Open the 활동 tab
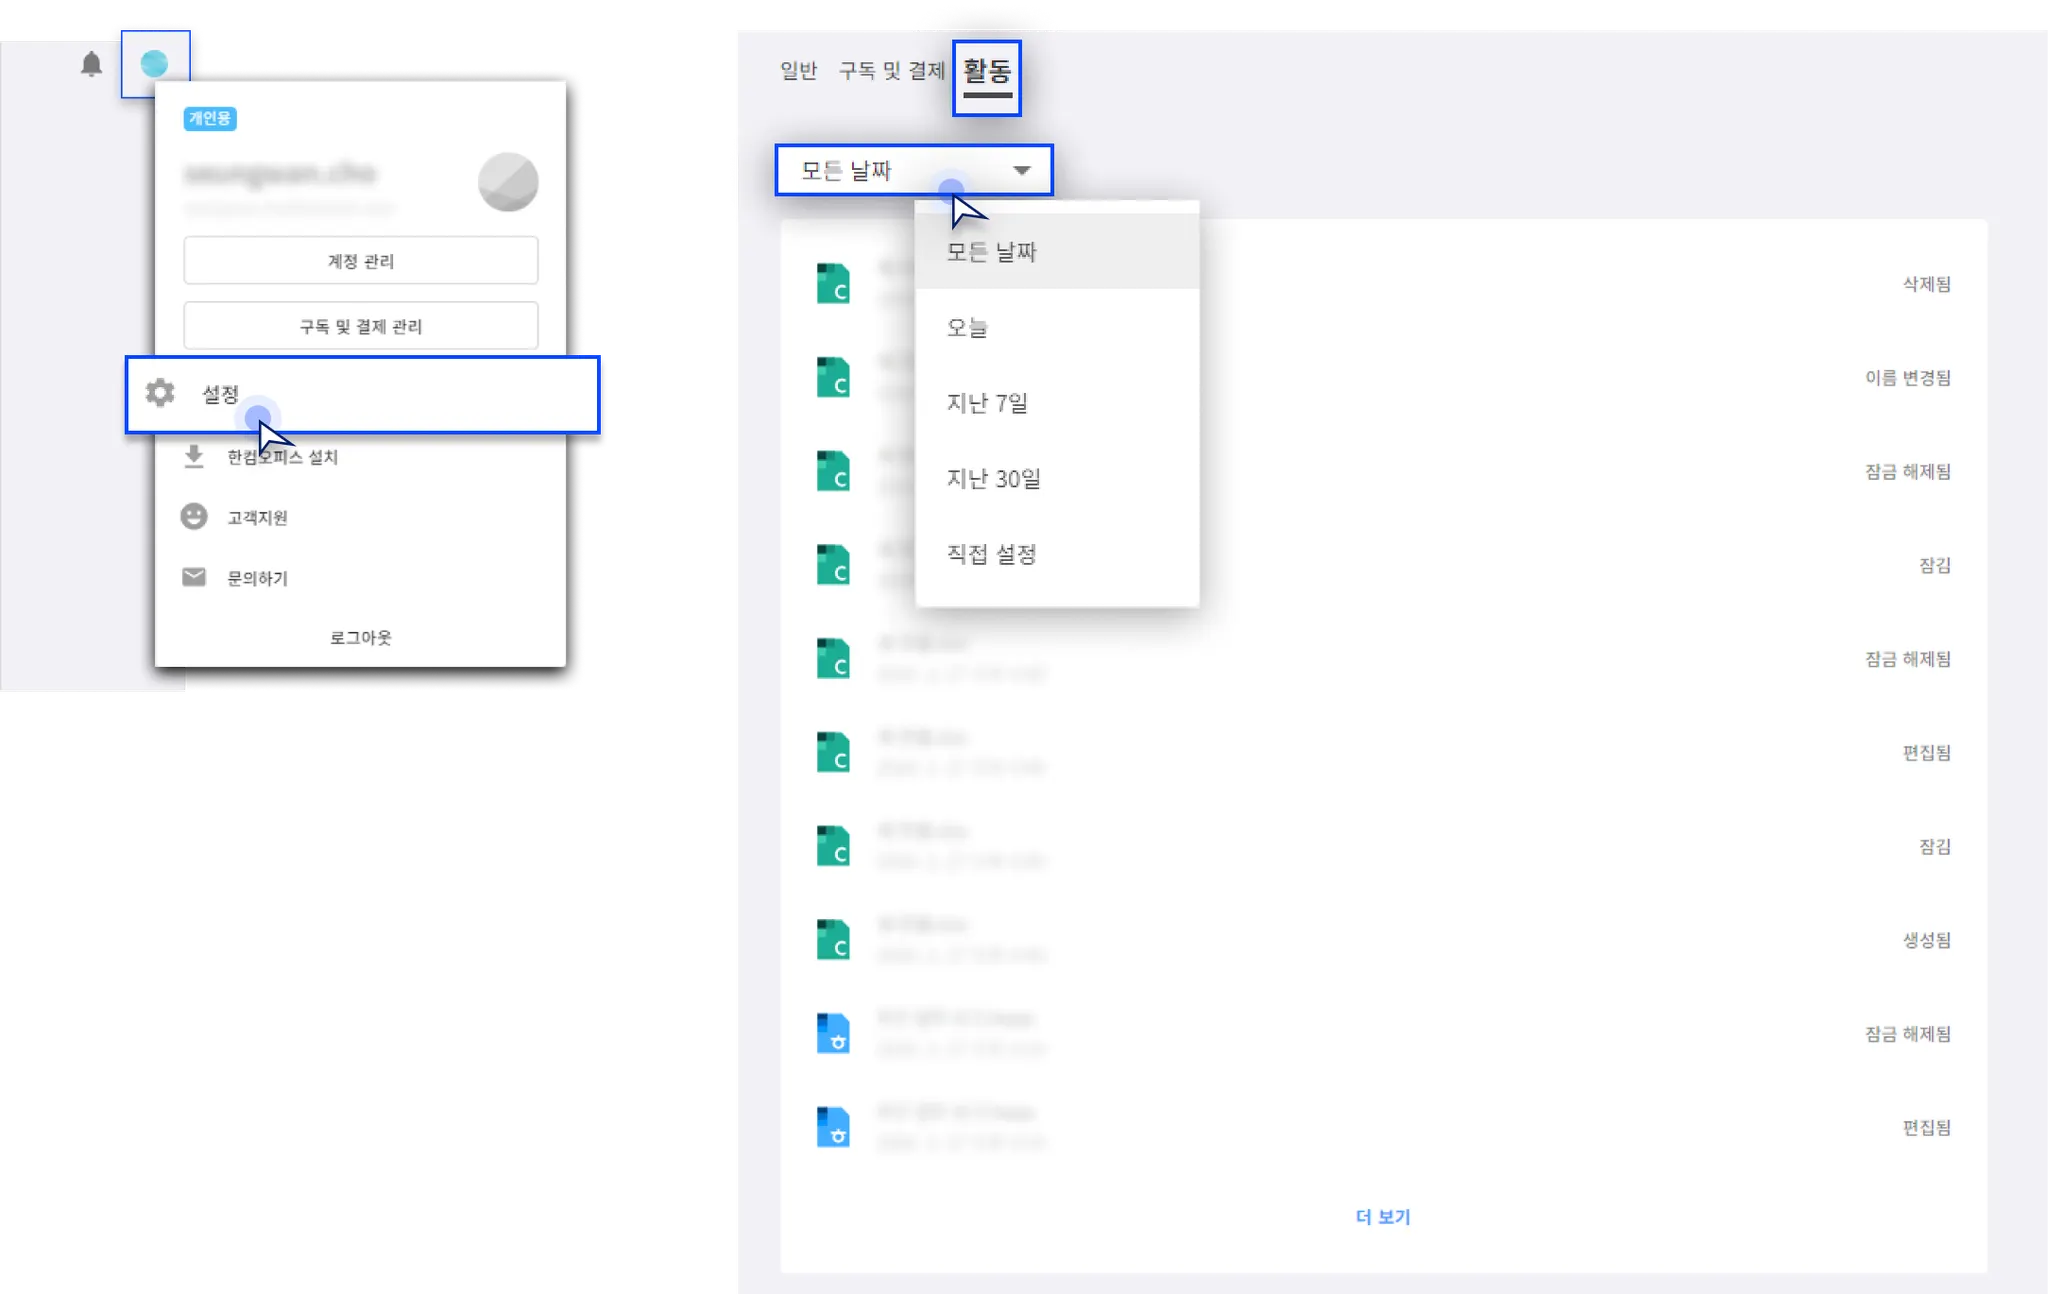The image size is (2048, 1294). pos(986,72)
